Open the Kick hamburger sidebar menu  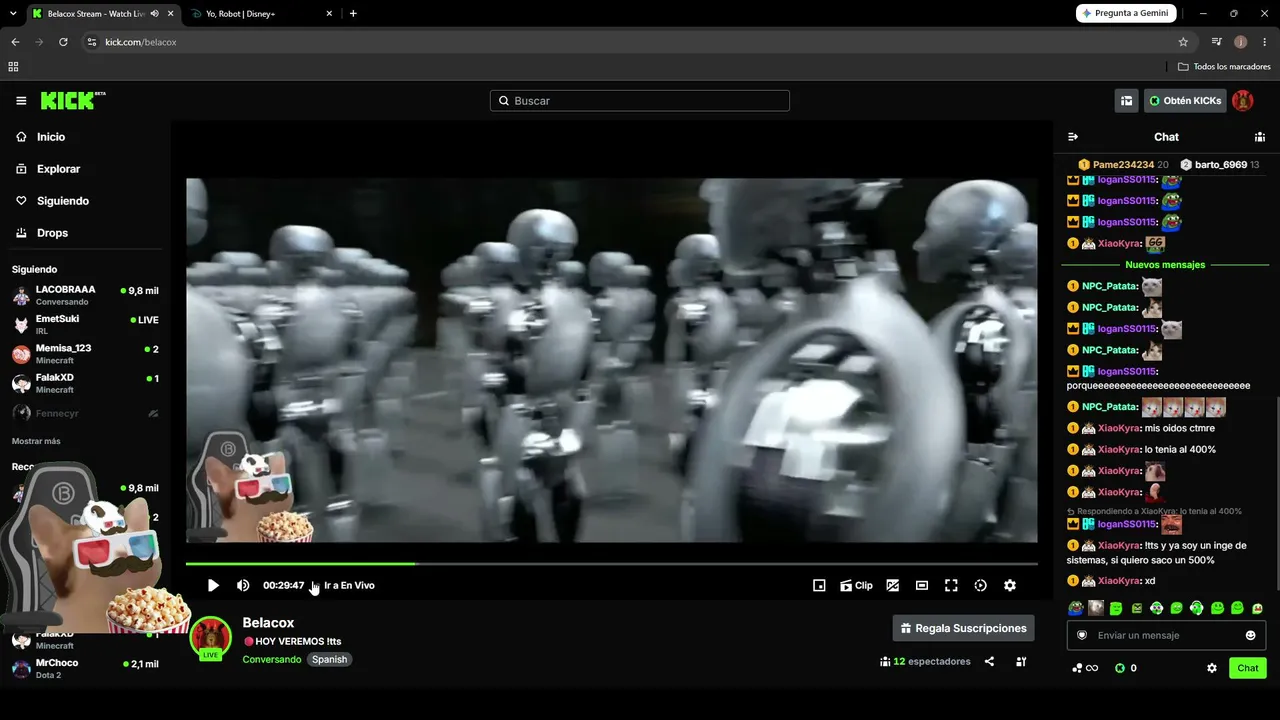(21, 101)
